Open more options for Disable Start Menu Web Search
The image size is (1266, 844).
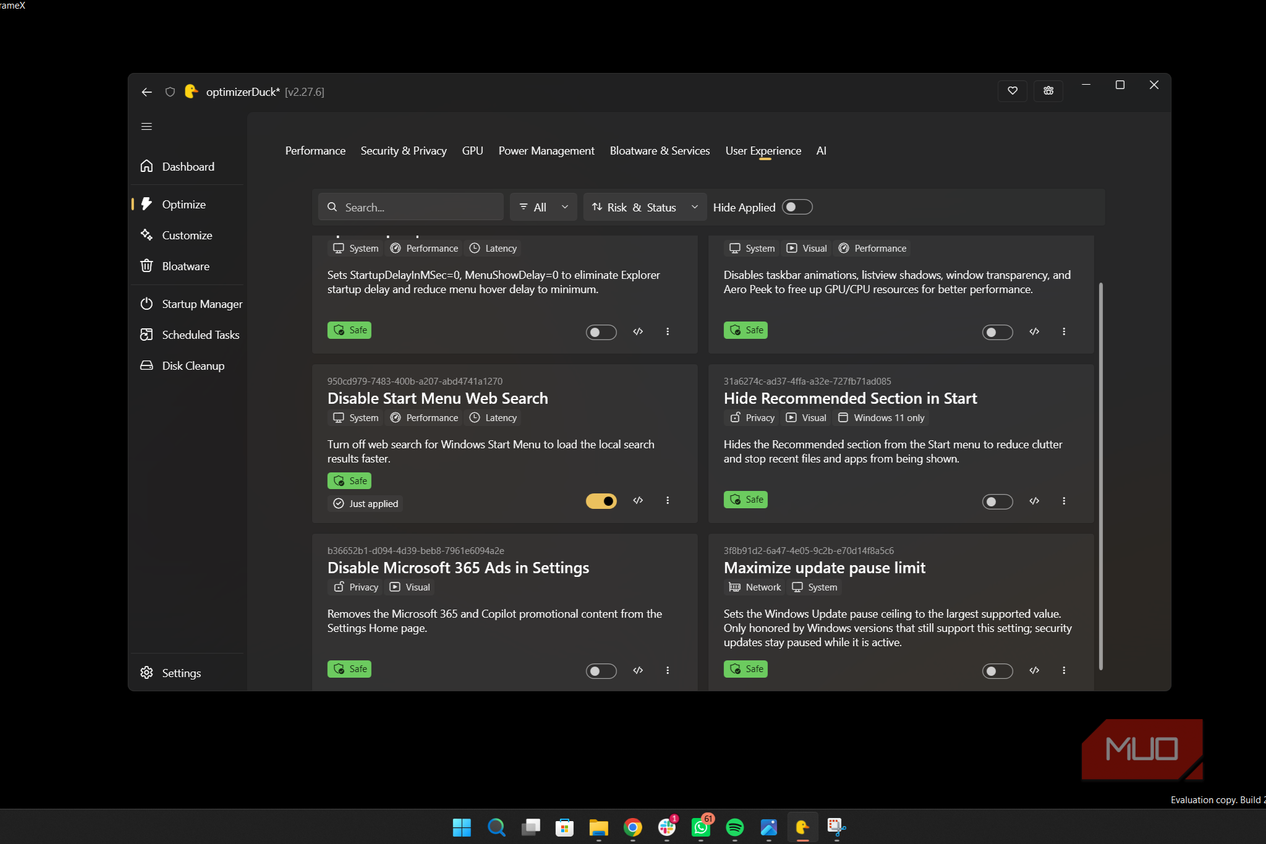click(x=668, y=501)
